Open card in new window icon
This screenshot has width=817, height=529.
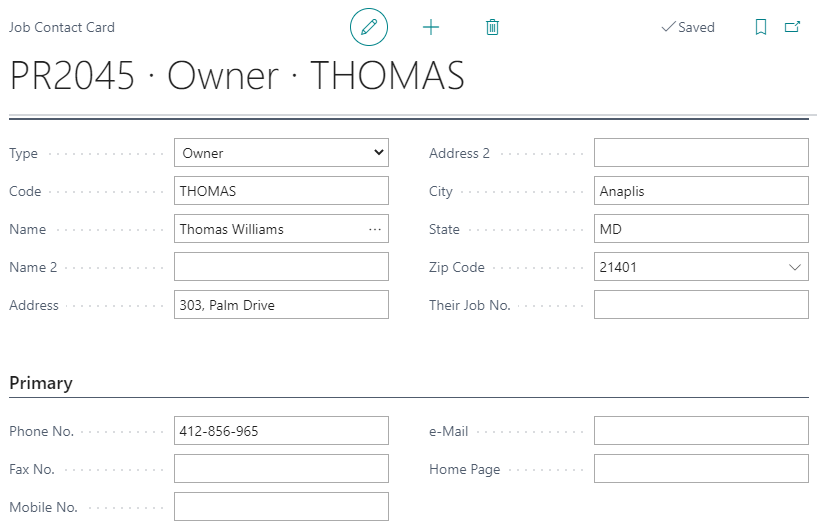point(792,27)
